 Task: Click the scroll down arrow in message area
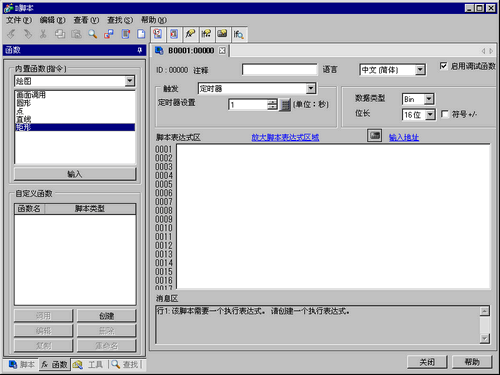484,338
